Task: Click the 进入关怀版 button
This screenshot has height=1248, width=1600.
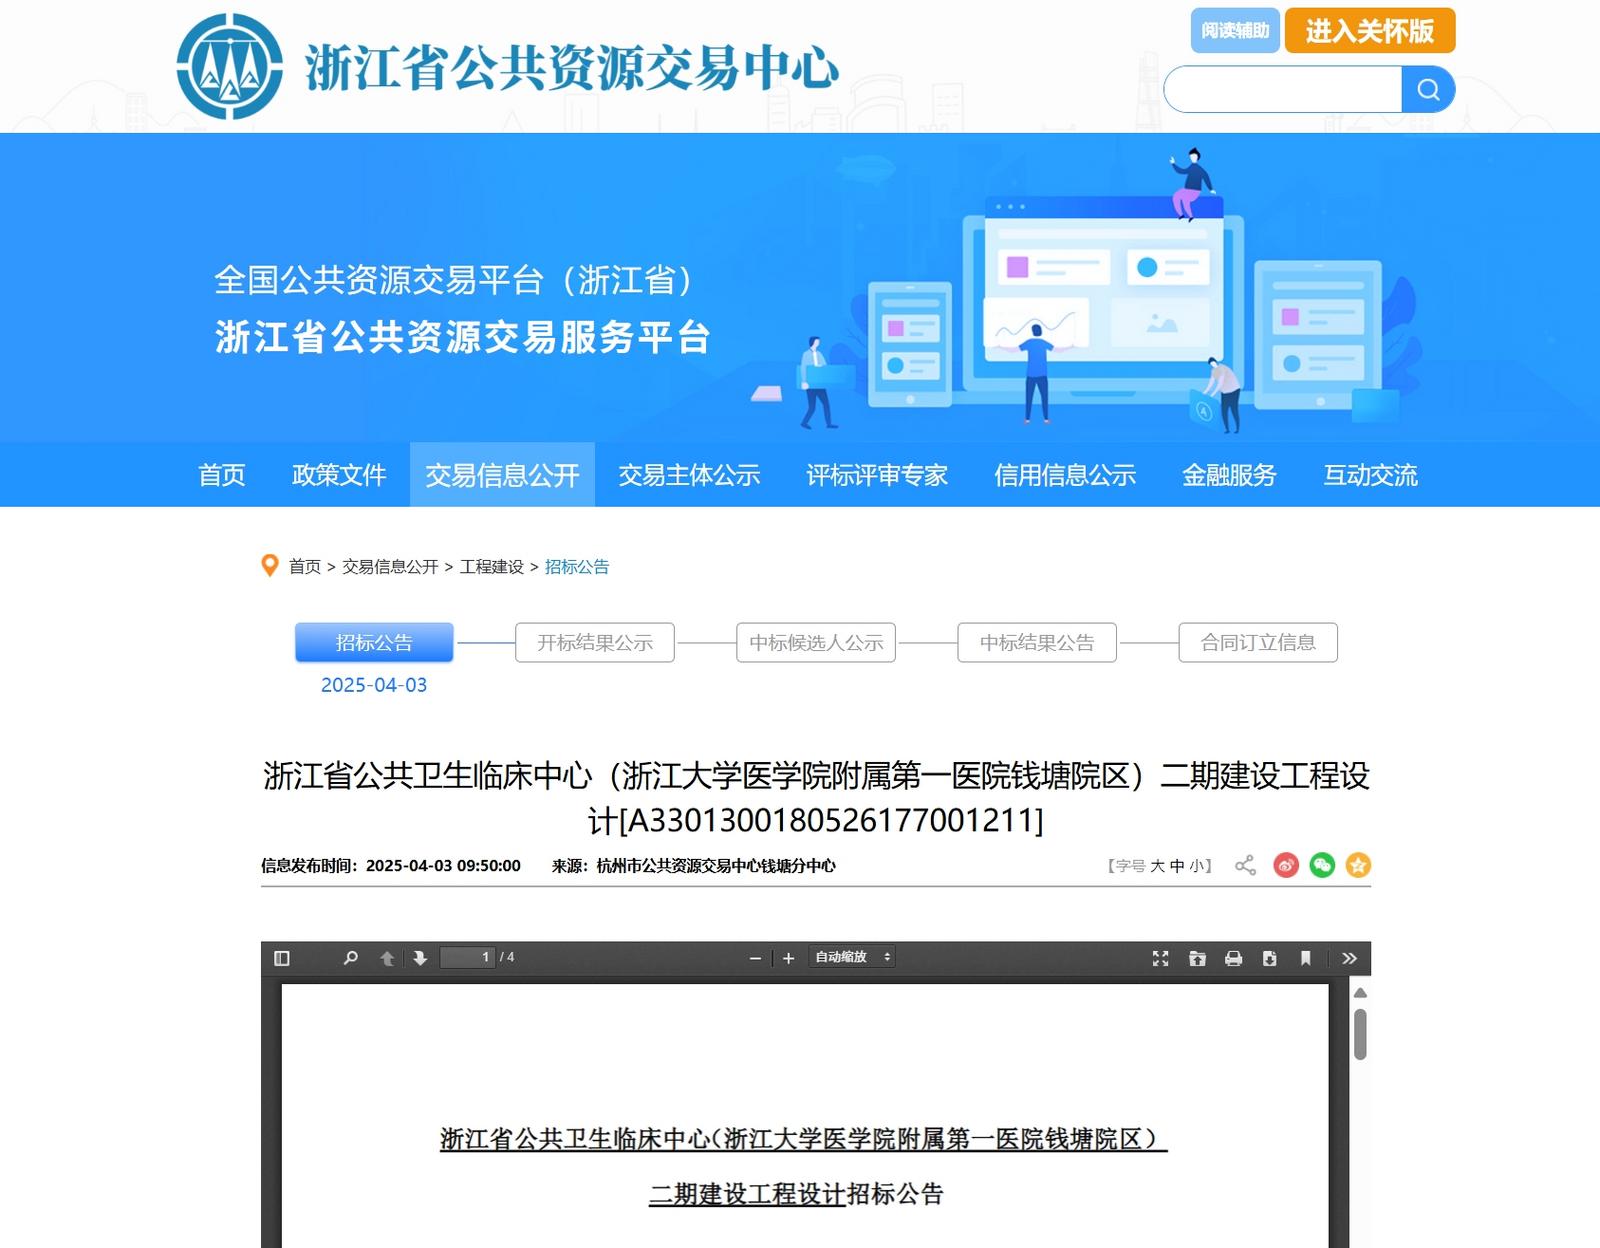Action: (x=1369, y=31)
